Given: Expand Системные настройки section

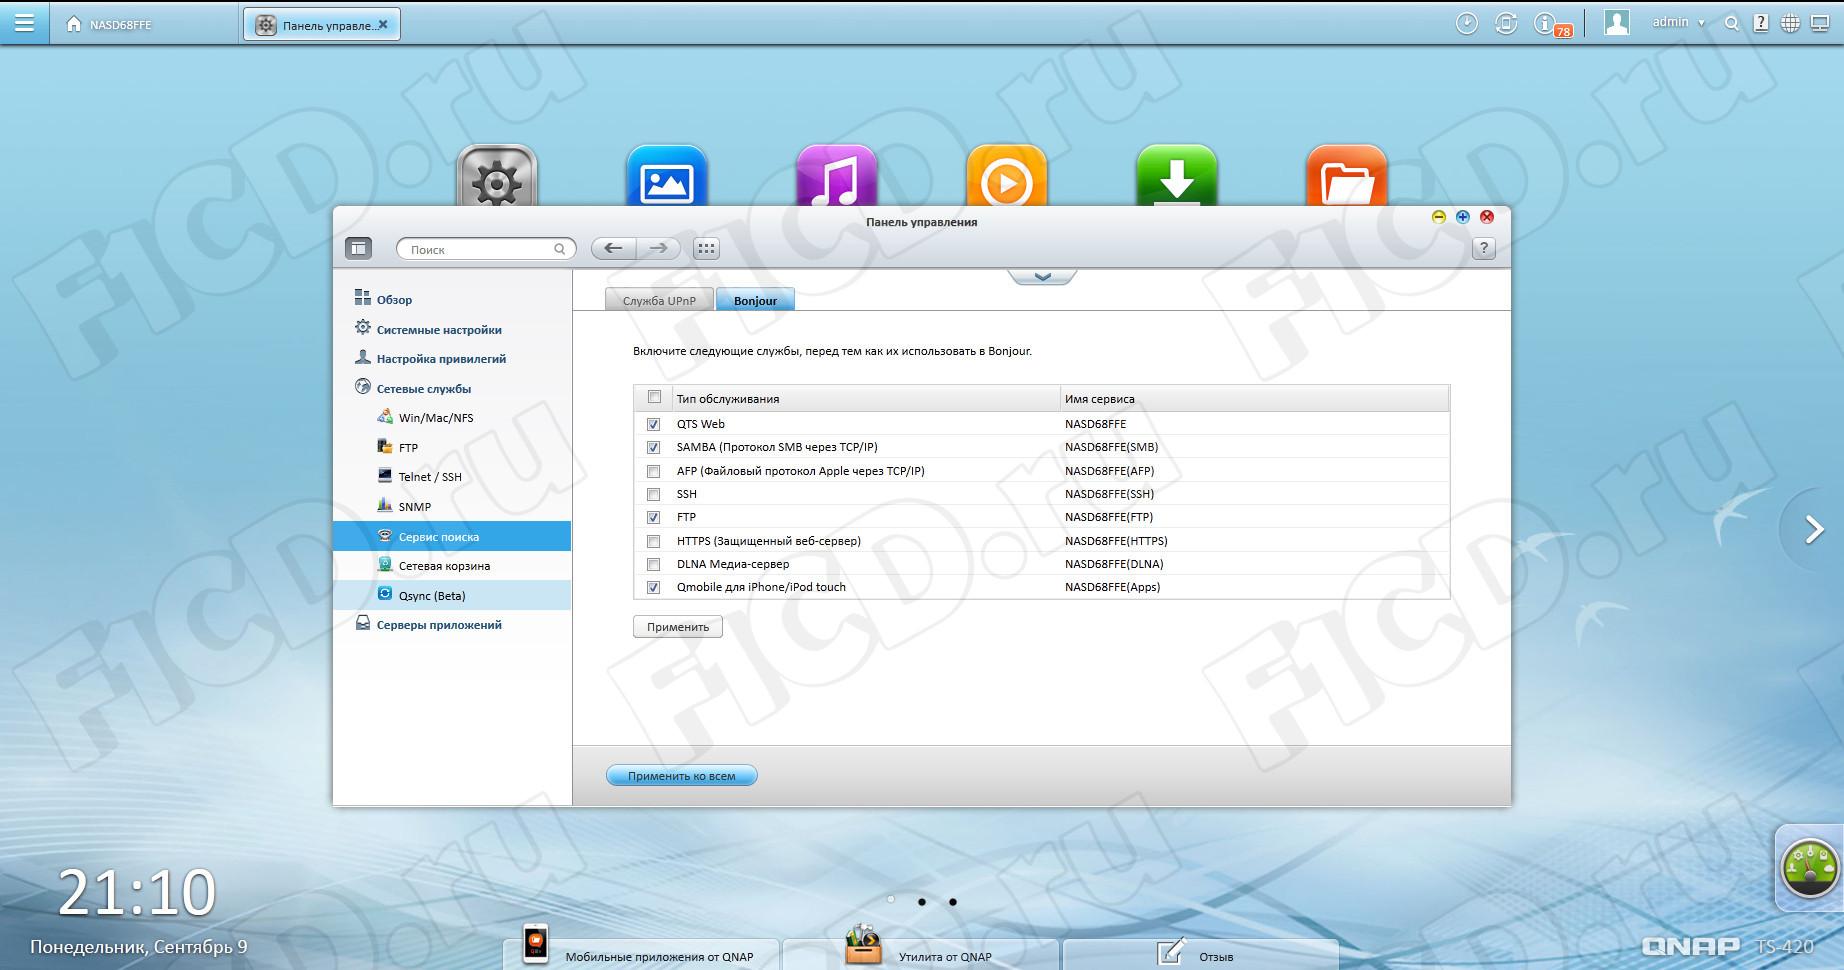Looking at the screenshot, I should (x=439, y=329).
